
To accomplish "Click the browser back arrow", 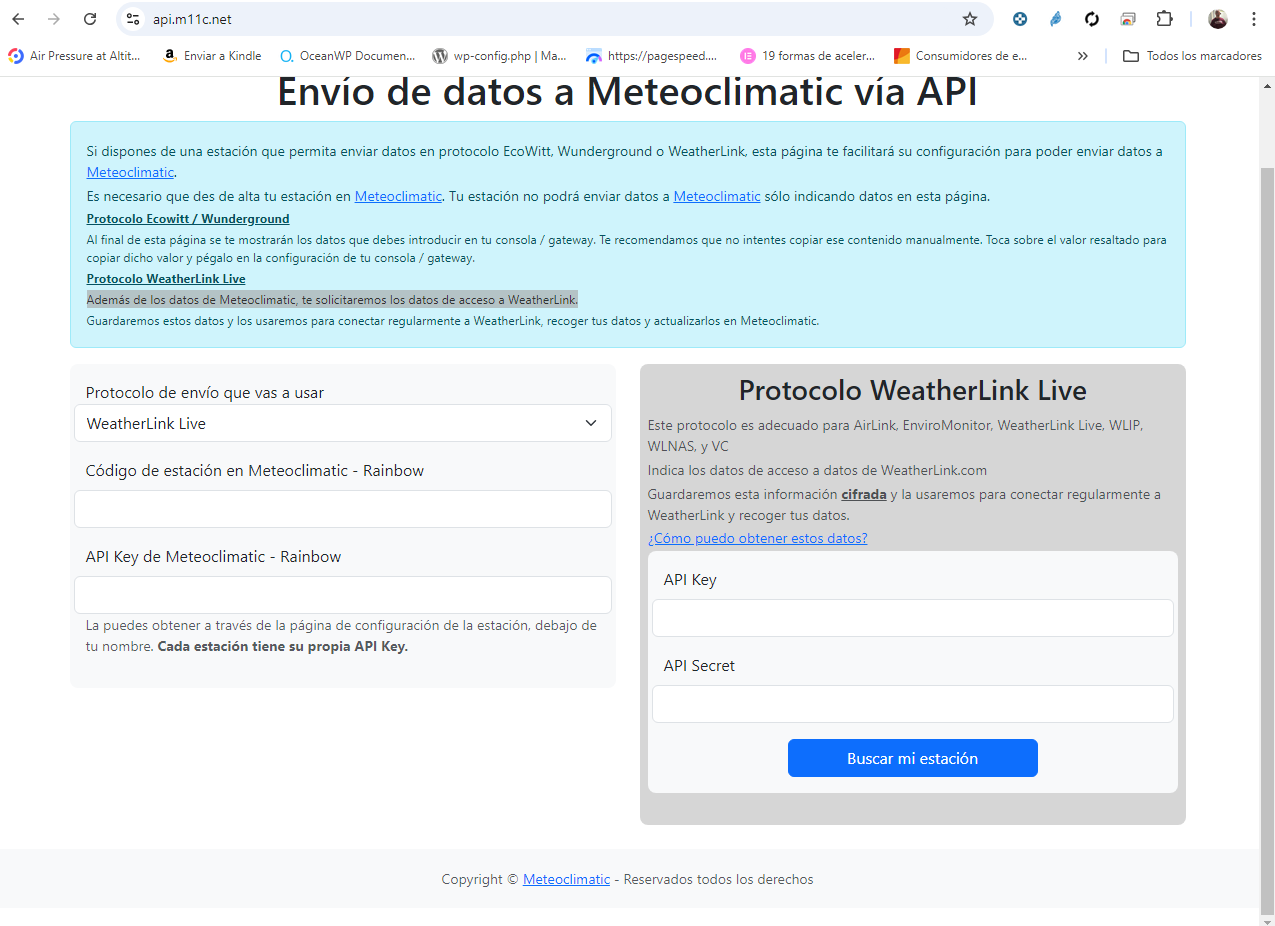I will pos(18,19).
